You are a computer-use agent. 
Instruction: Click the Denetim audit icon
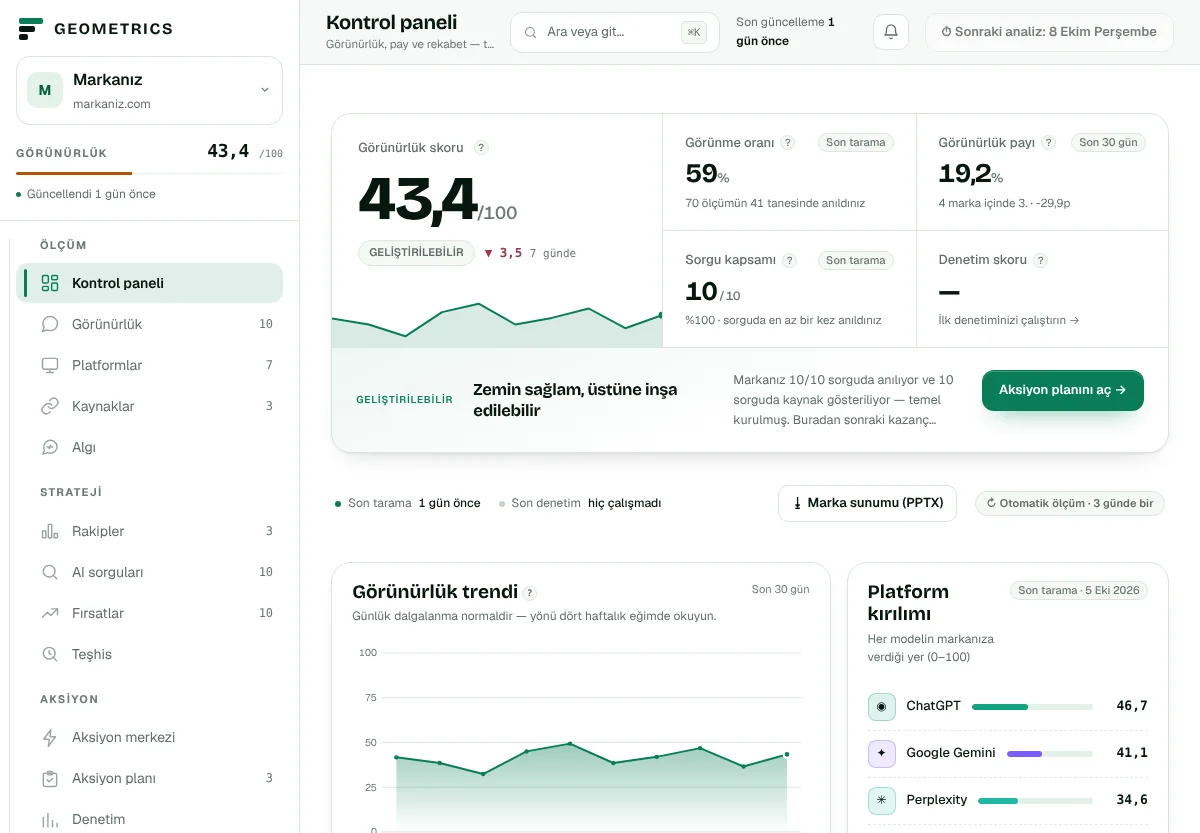point(50,819)
